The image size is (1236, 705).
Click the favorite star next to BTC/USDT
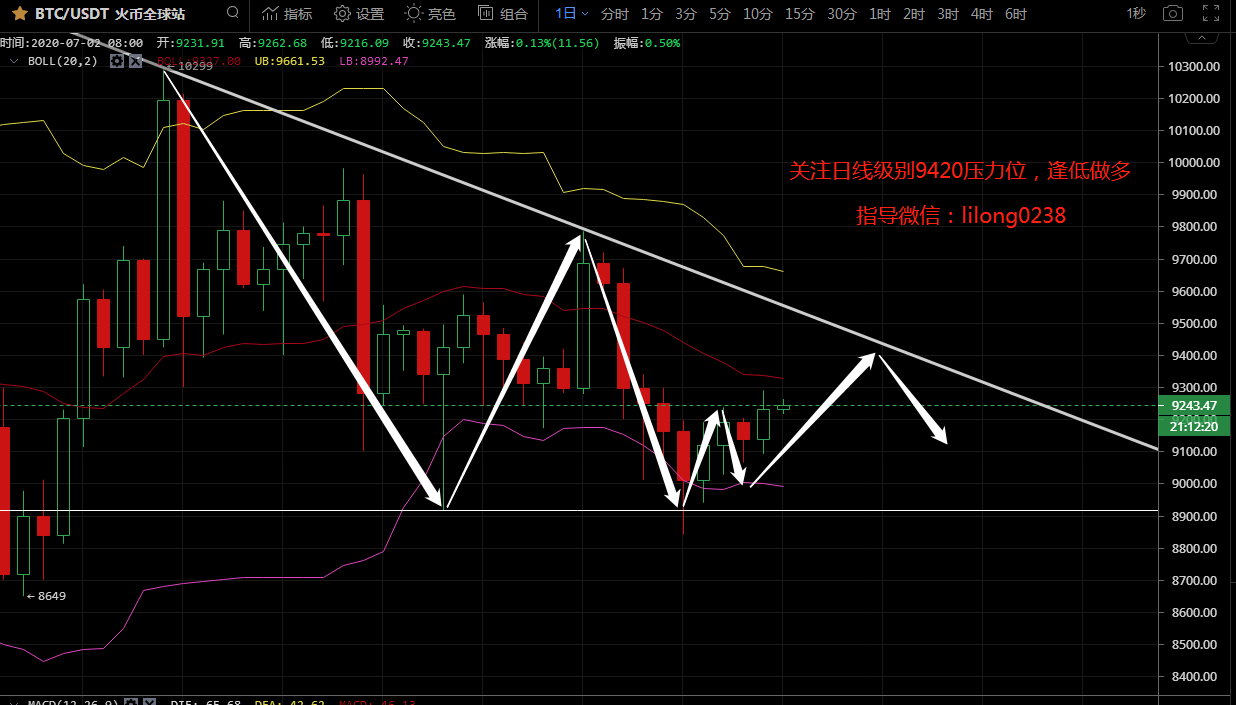18,14
